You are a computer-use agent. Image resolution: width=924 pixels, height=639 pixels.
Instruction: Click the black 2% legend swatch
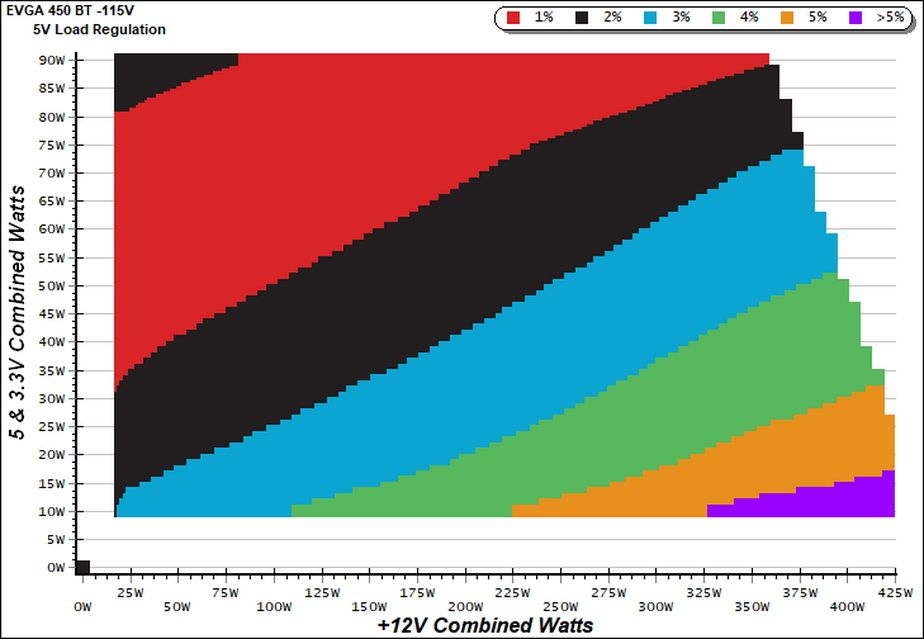tap(582, 18)
